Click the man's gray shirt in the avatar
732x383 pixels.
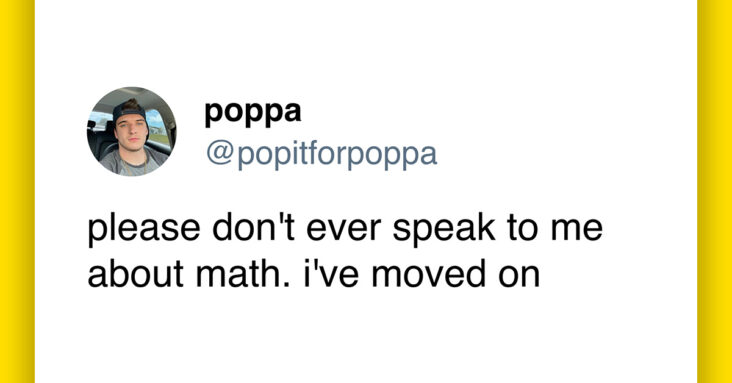point(133,163)
